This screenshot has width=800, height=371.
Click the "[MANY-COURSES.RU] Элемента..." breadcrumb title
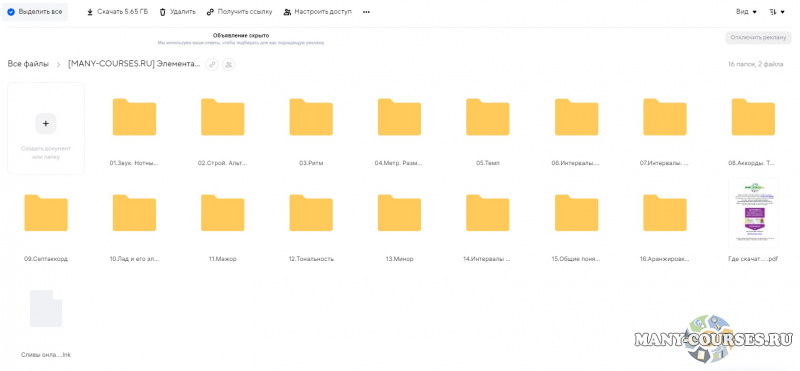pos(134,64)
